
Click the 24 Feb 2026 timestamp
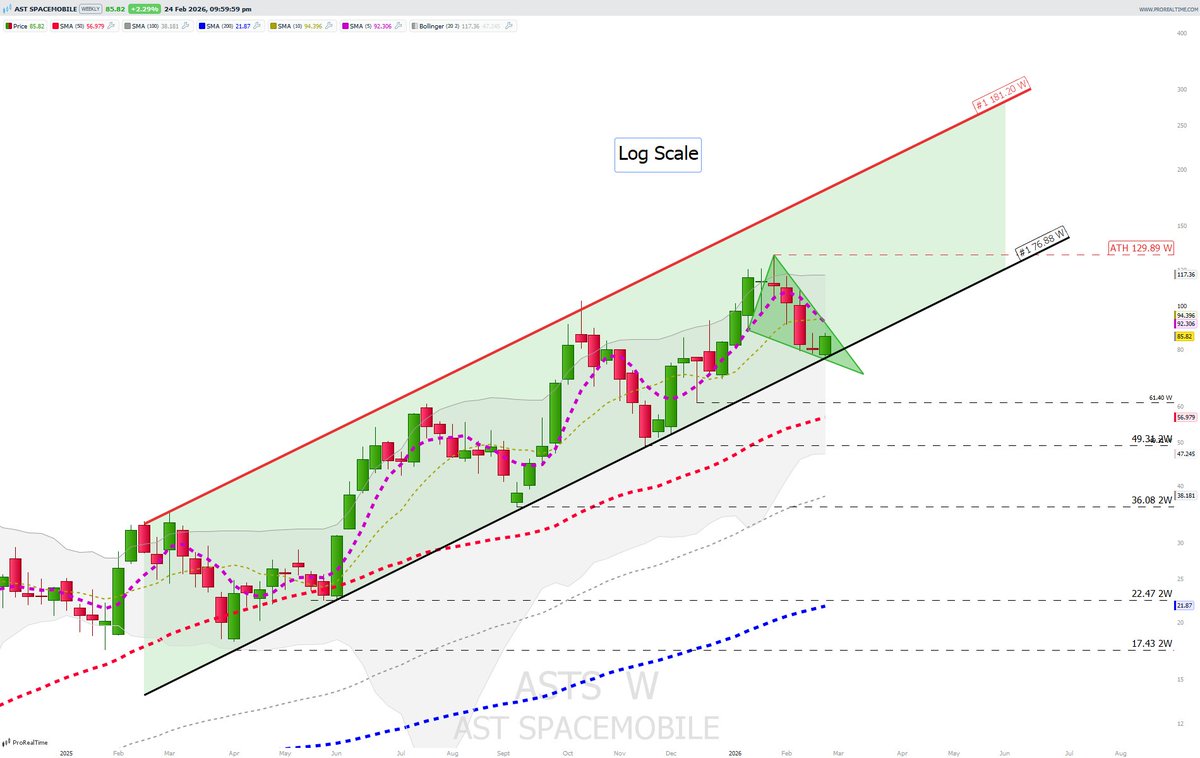coord(207,9)
